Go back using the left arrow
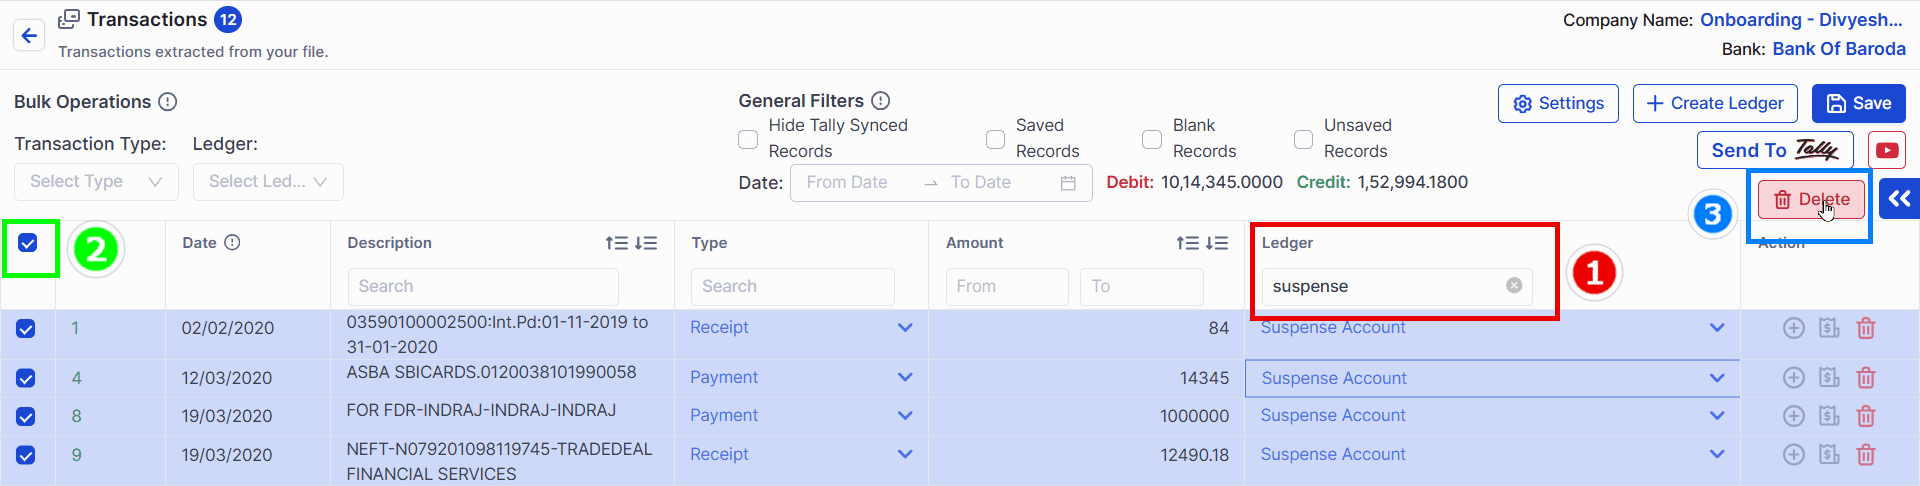Screen dimensions: 1920x486 [x=29, y=36]
